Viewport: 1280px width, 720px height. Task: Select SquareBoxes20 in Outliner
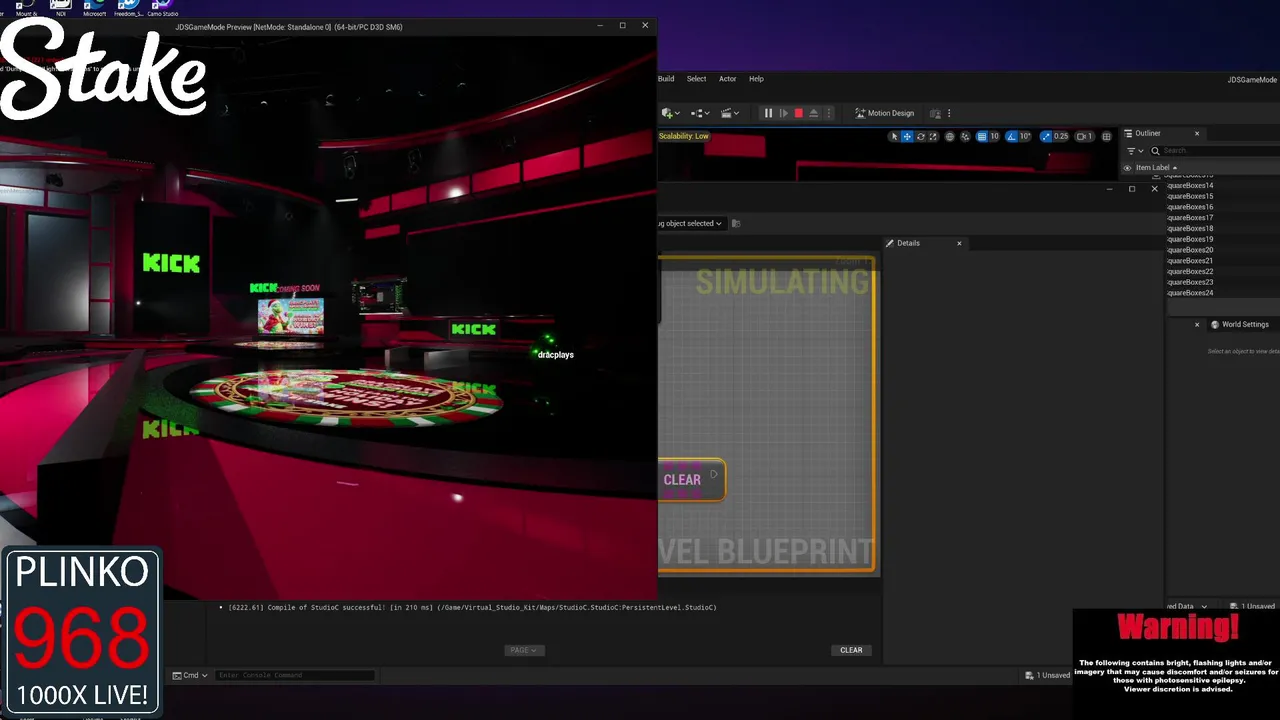coord(1190,250)
